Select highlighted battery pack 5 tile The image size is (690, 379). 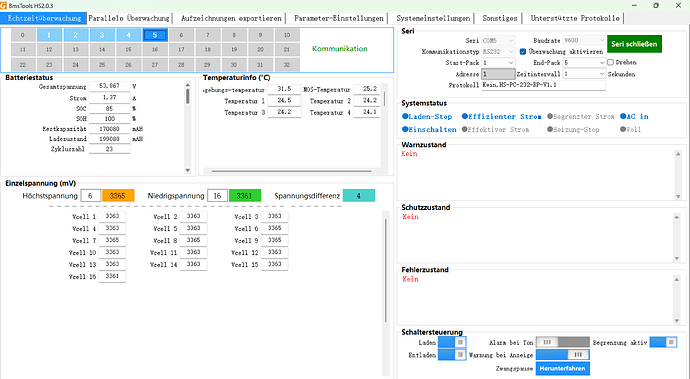click(155, 35)
